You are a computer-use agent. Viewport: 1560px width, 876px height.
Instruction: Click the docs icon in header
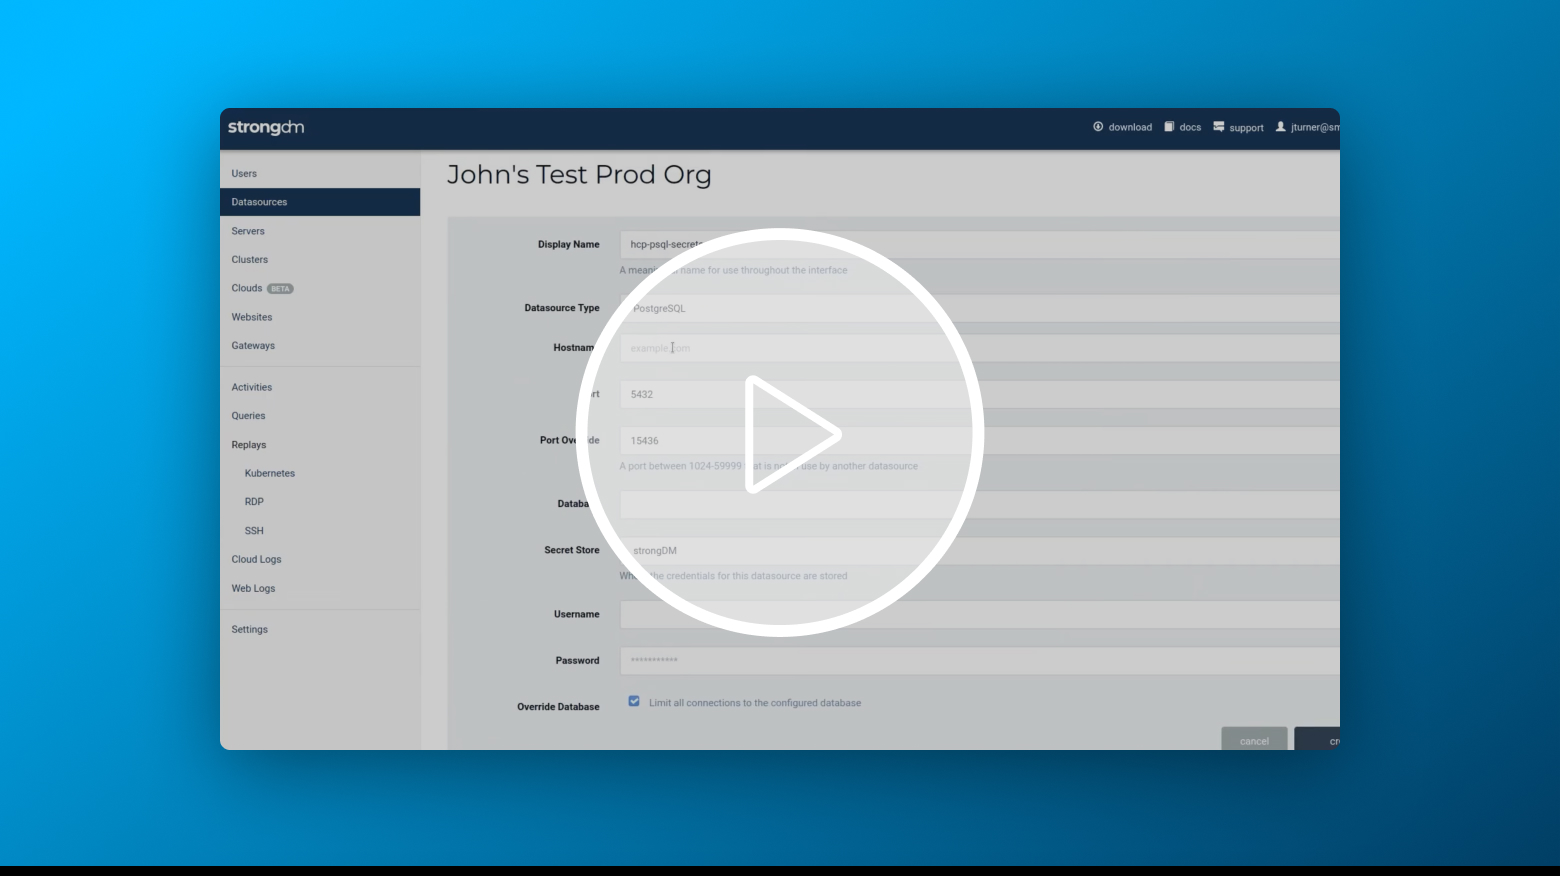(x=1169, y=127)
